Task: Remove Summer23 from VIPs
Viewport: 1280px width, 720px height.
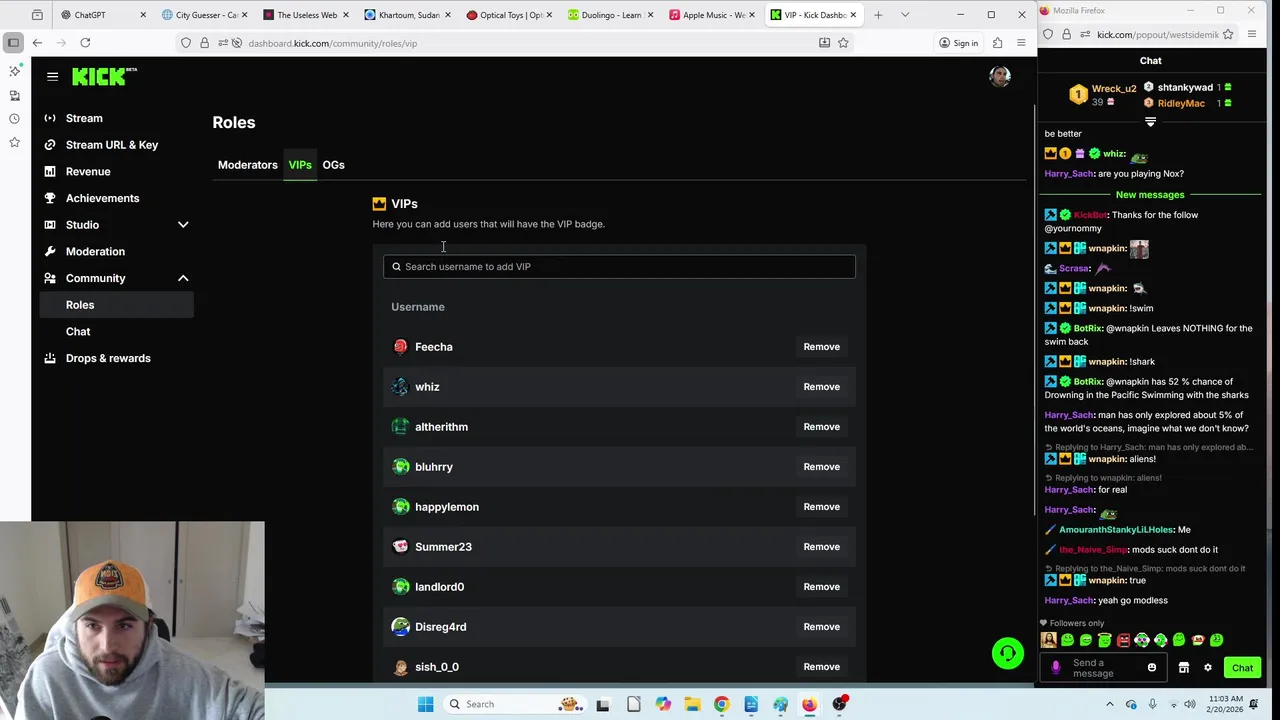Action: click(x=821, y=547)
